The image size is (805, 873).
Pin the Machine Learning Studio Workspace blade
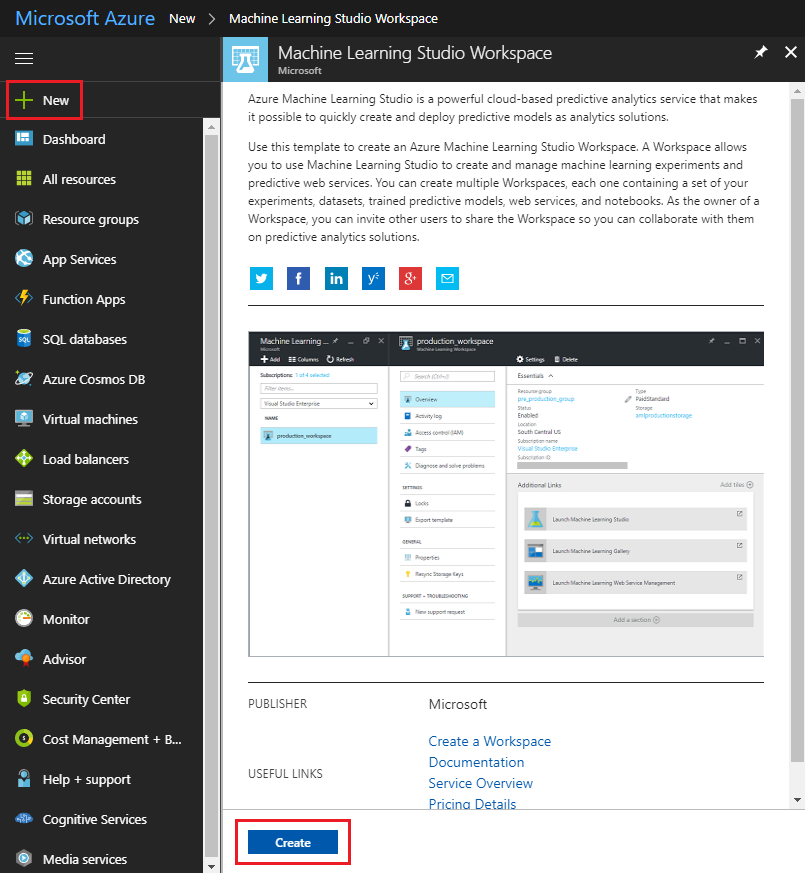(x=760, y=52)
